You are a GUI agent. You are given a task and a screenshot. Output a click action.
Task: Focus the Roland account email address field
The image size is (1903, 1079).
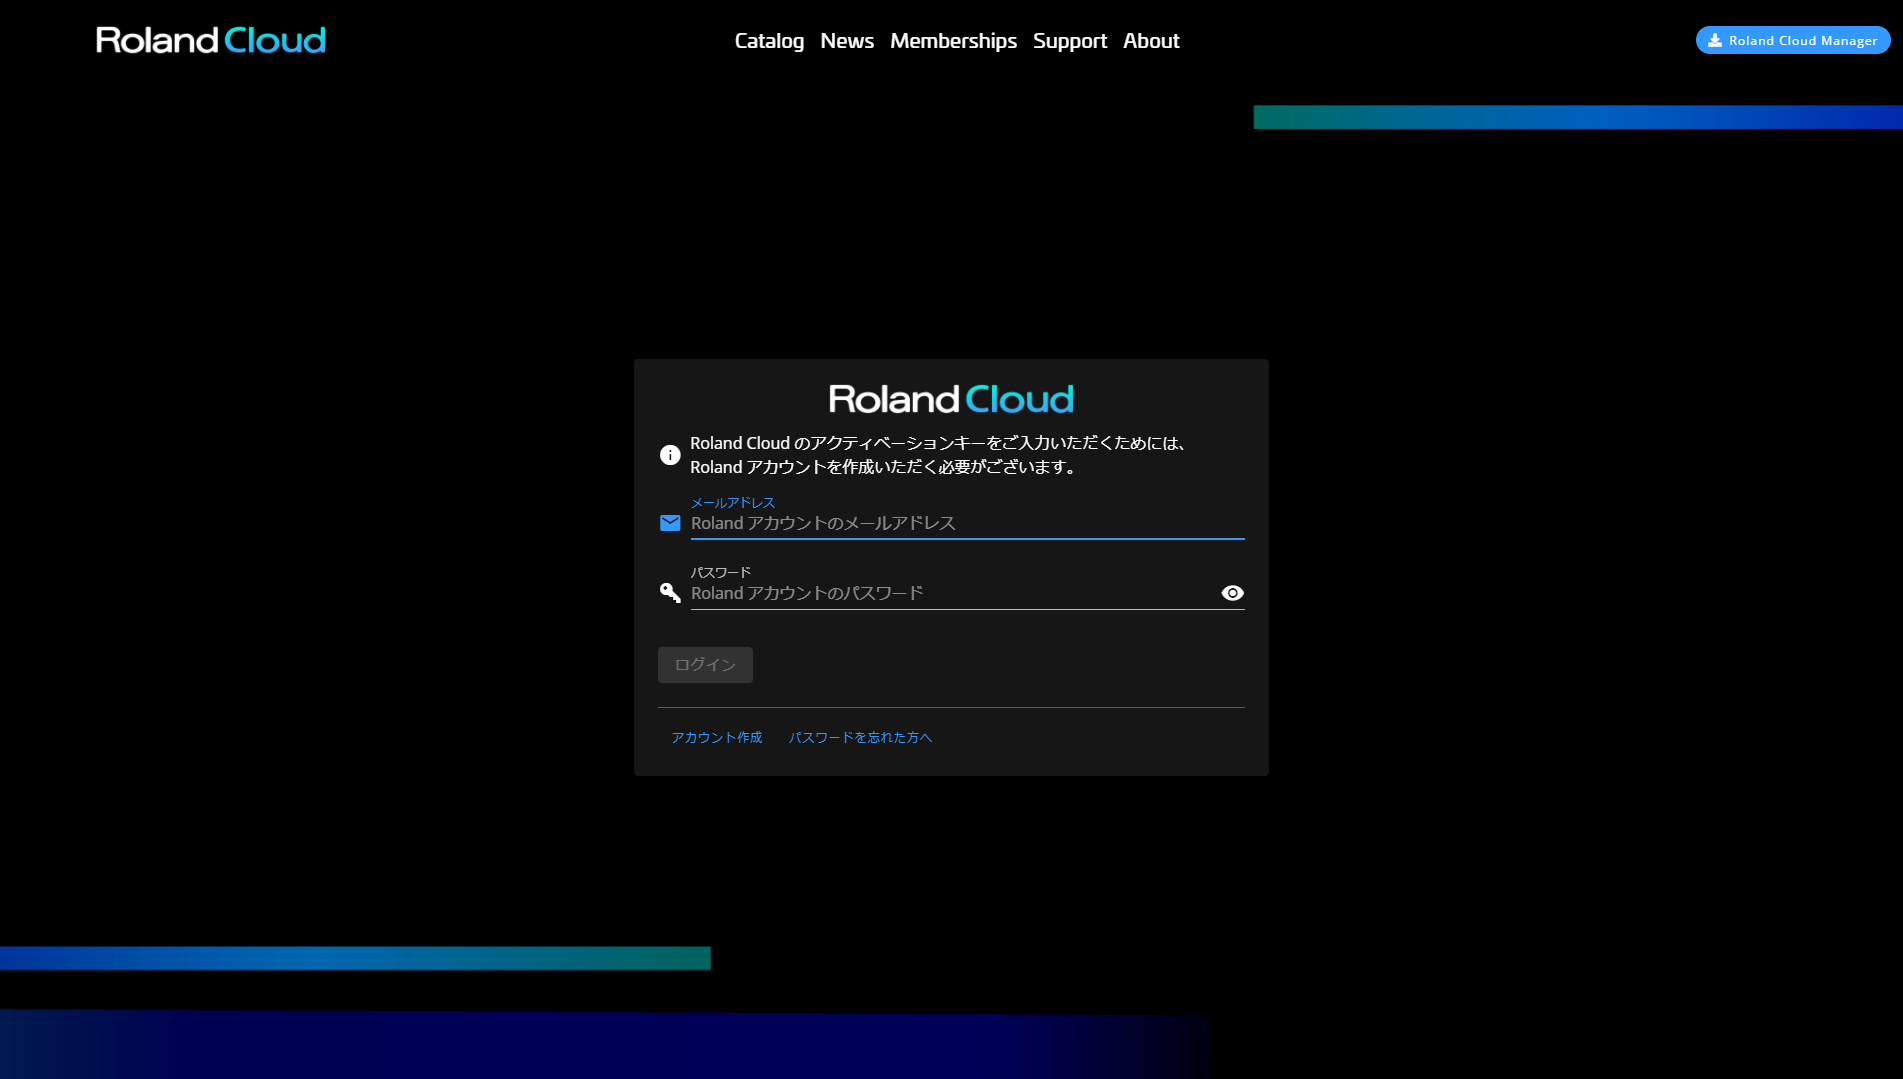coord(967,523)
